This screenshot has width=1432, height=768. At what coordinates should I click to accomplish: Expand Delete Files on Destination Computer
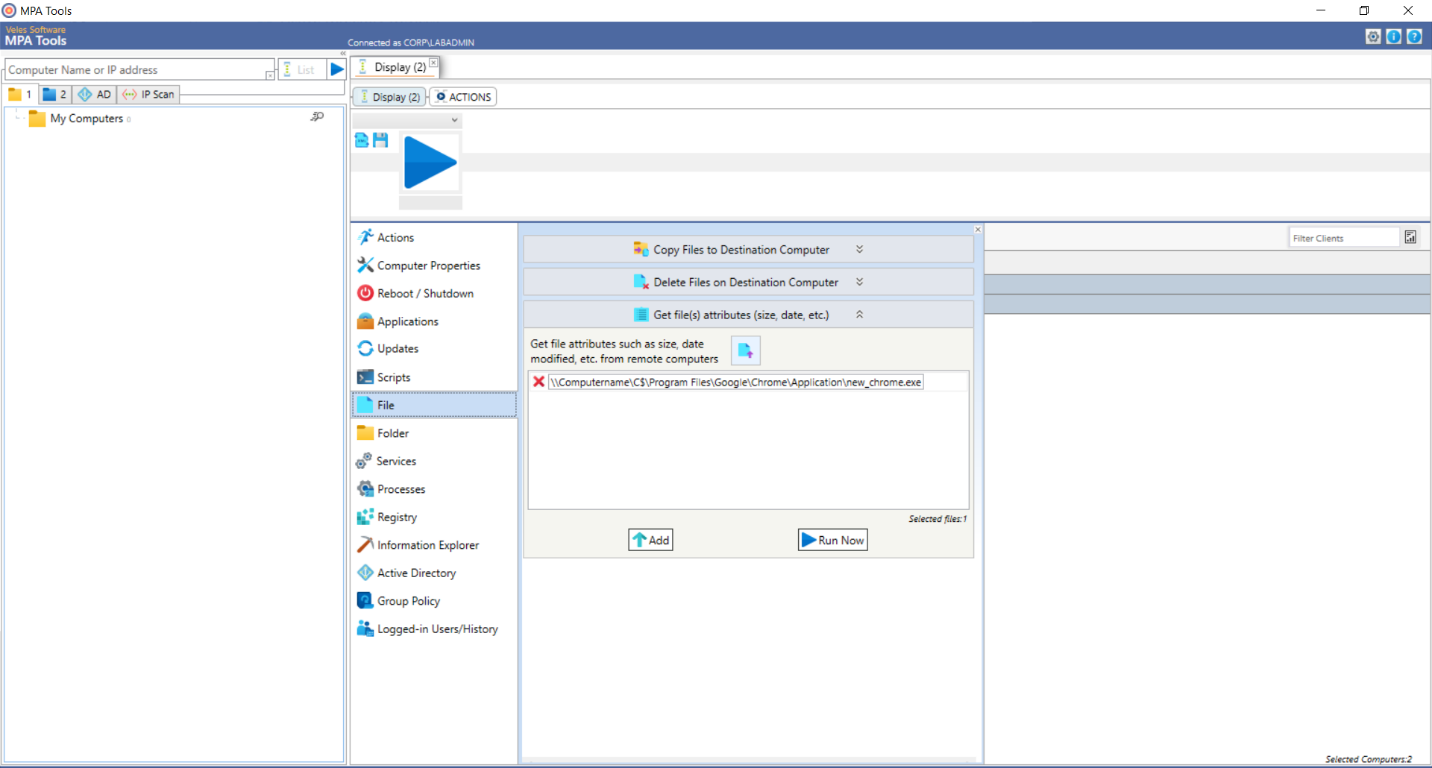click(748, 282)
